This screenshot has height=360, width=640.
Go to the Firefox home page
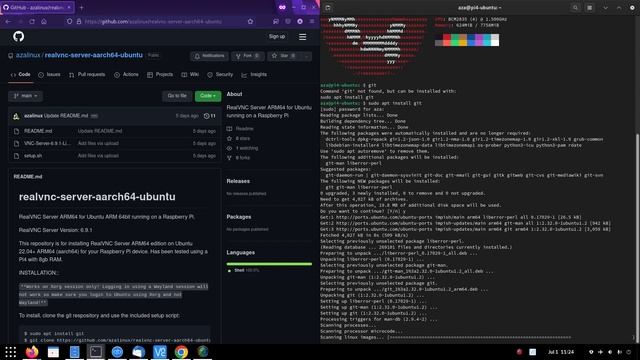(44, 21)
